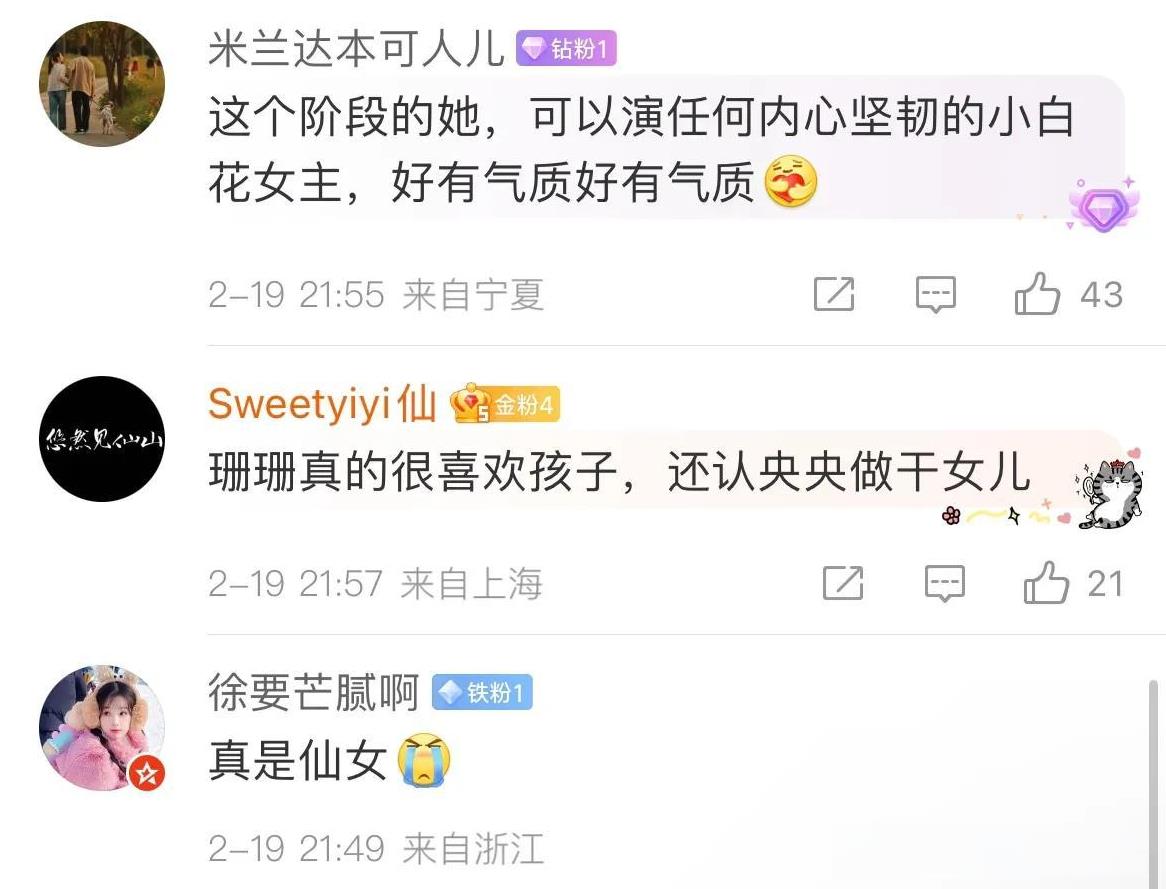This screenshot has height=889, width=1166.
Task: Open reply on Sweetyiyi仙's comment
Action: pyautogui.click(x=944, y=583)
